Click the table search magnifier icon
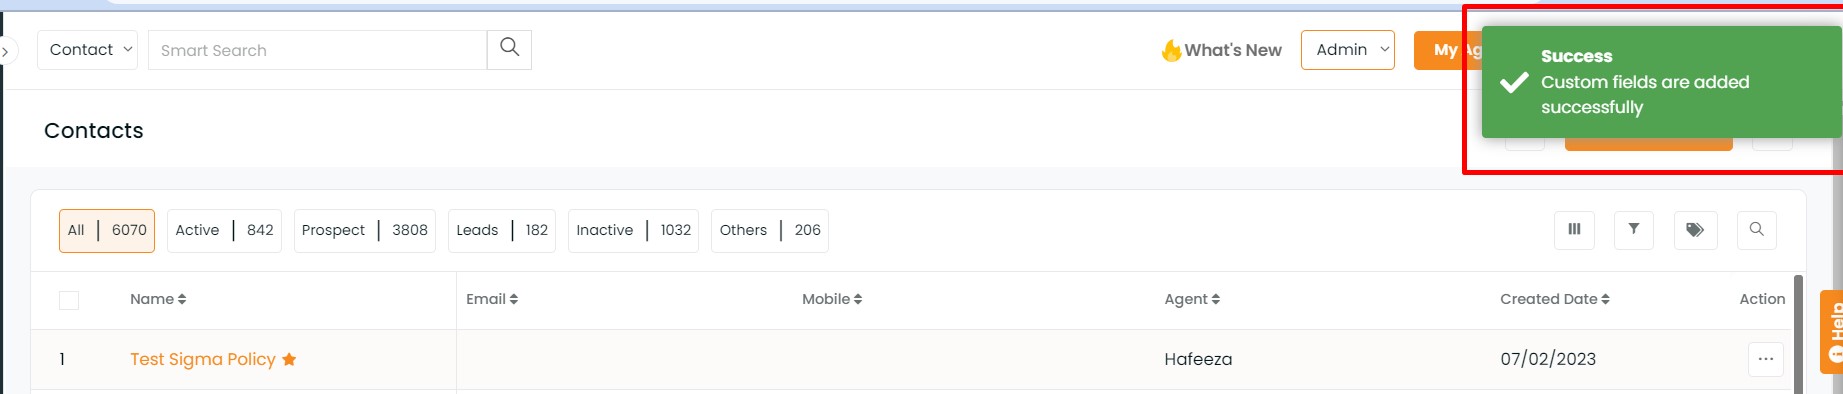The image size is (1843, 394). (1757, 230)
